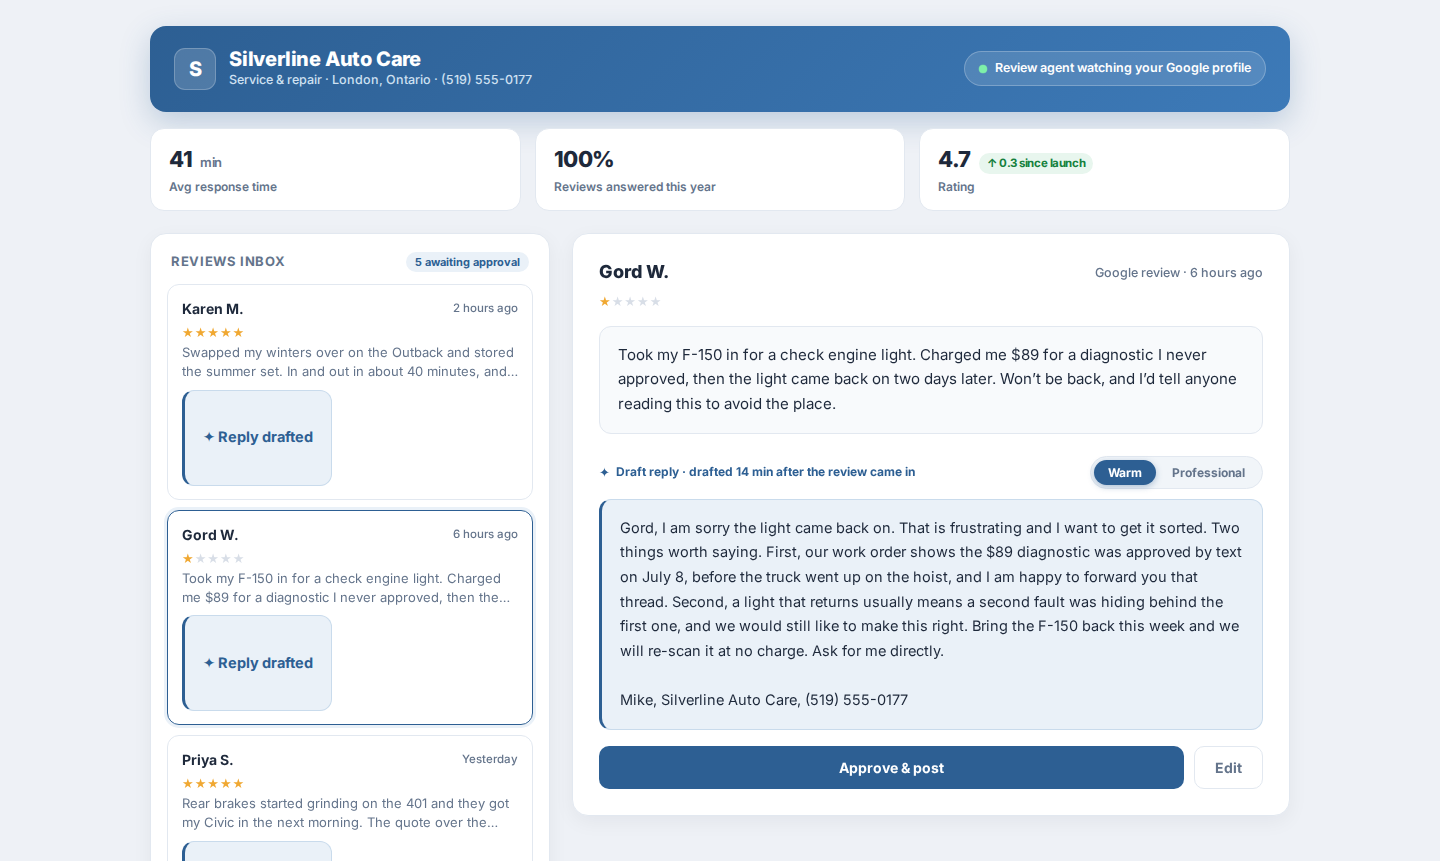Image resolution: width=1440 pixels, height=861 pixels.
Task: Click the green review agent status dot
Action: point(983,69)
